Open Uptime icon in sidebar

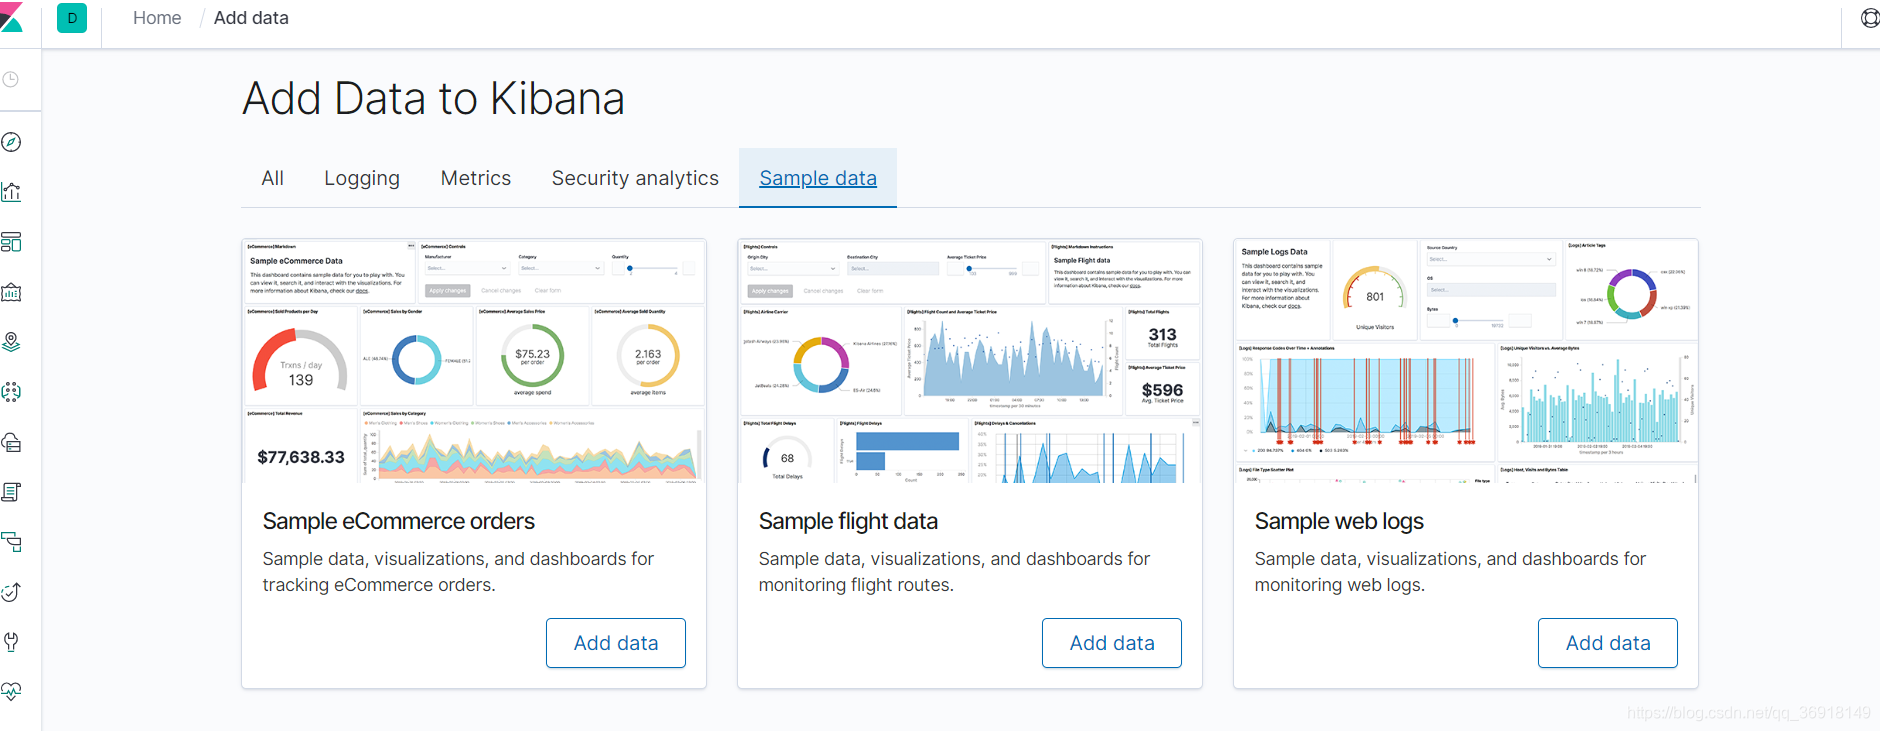[11, 592]
